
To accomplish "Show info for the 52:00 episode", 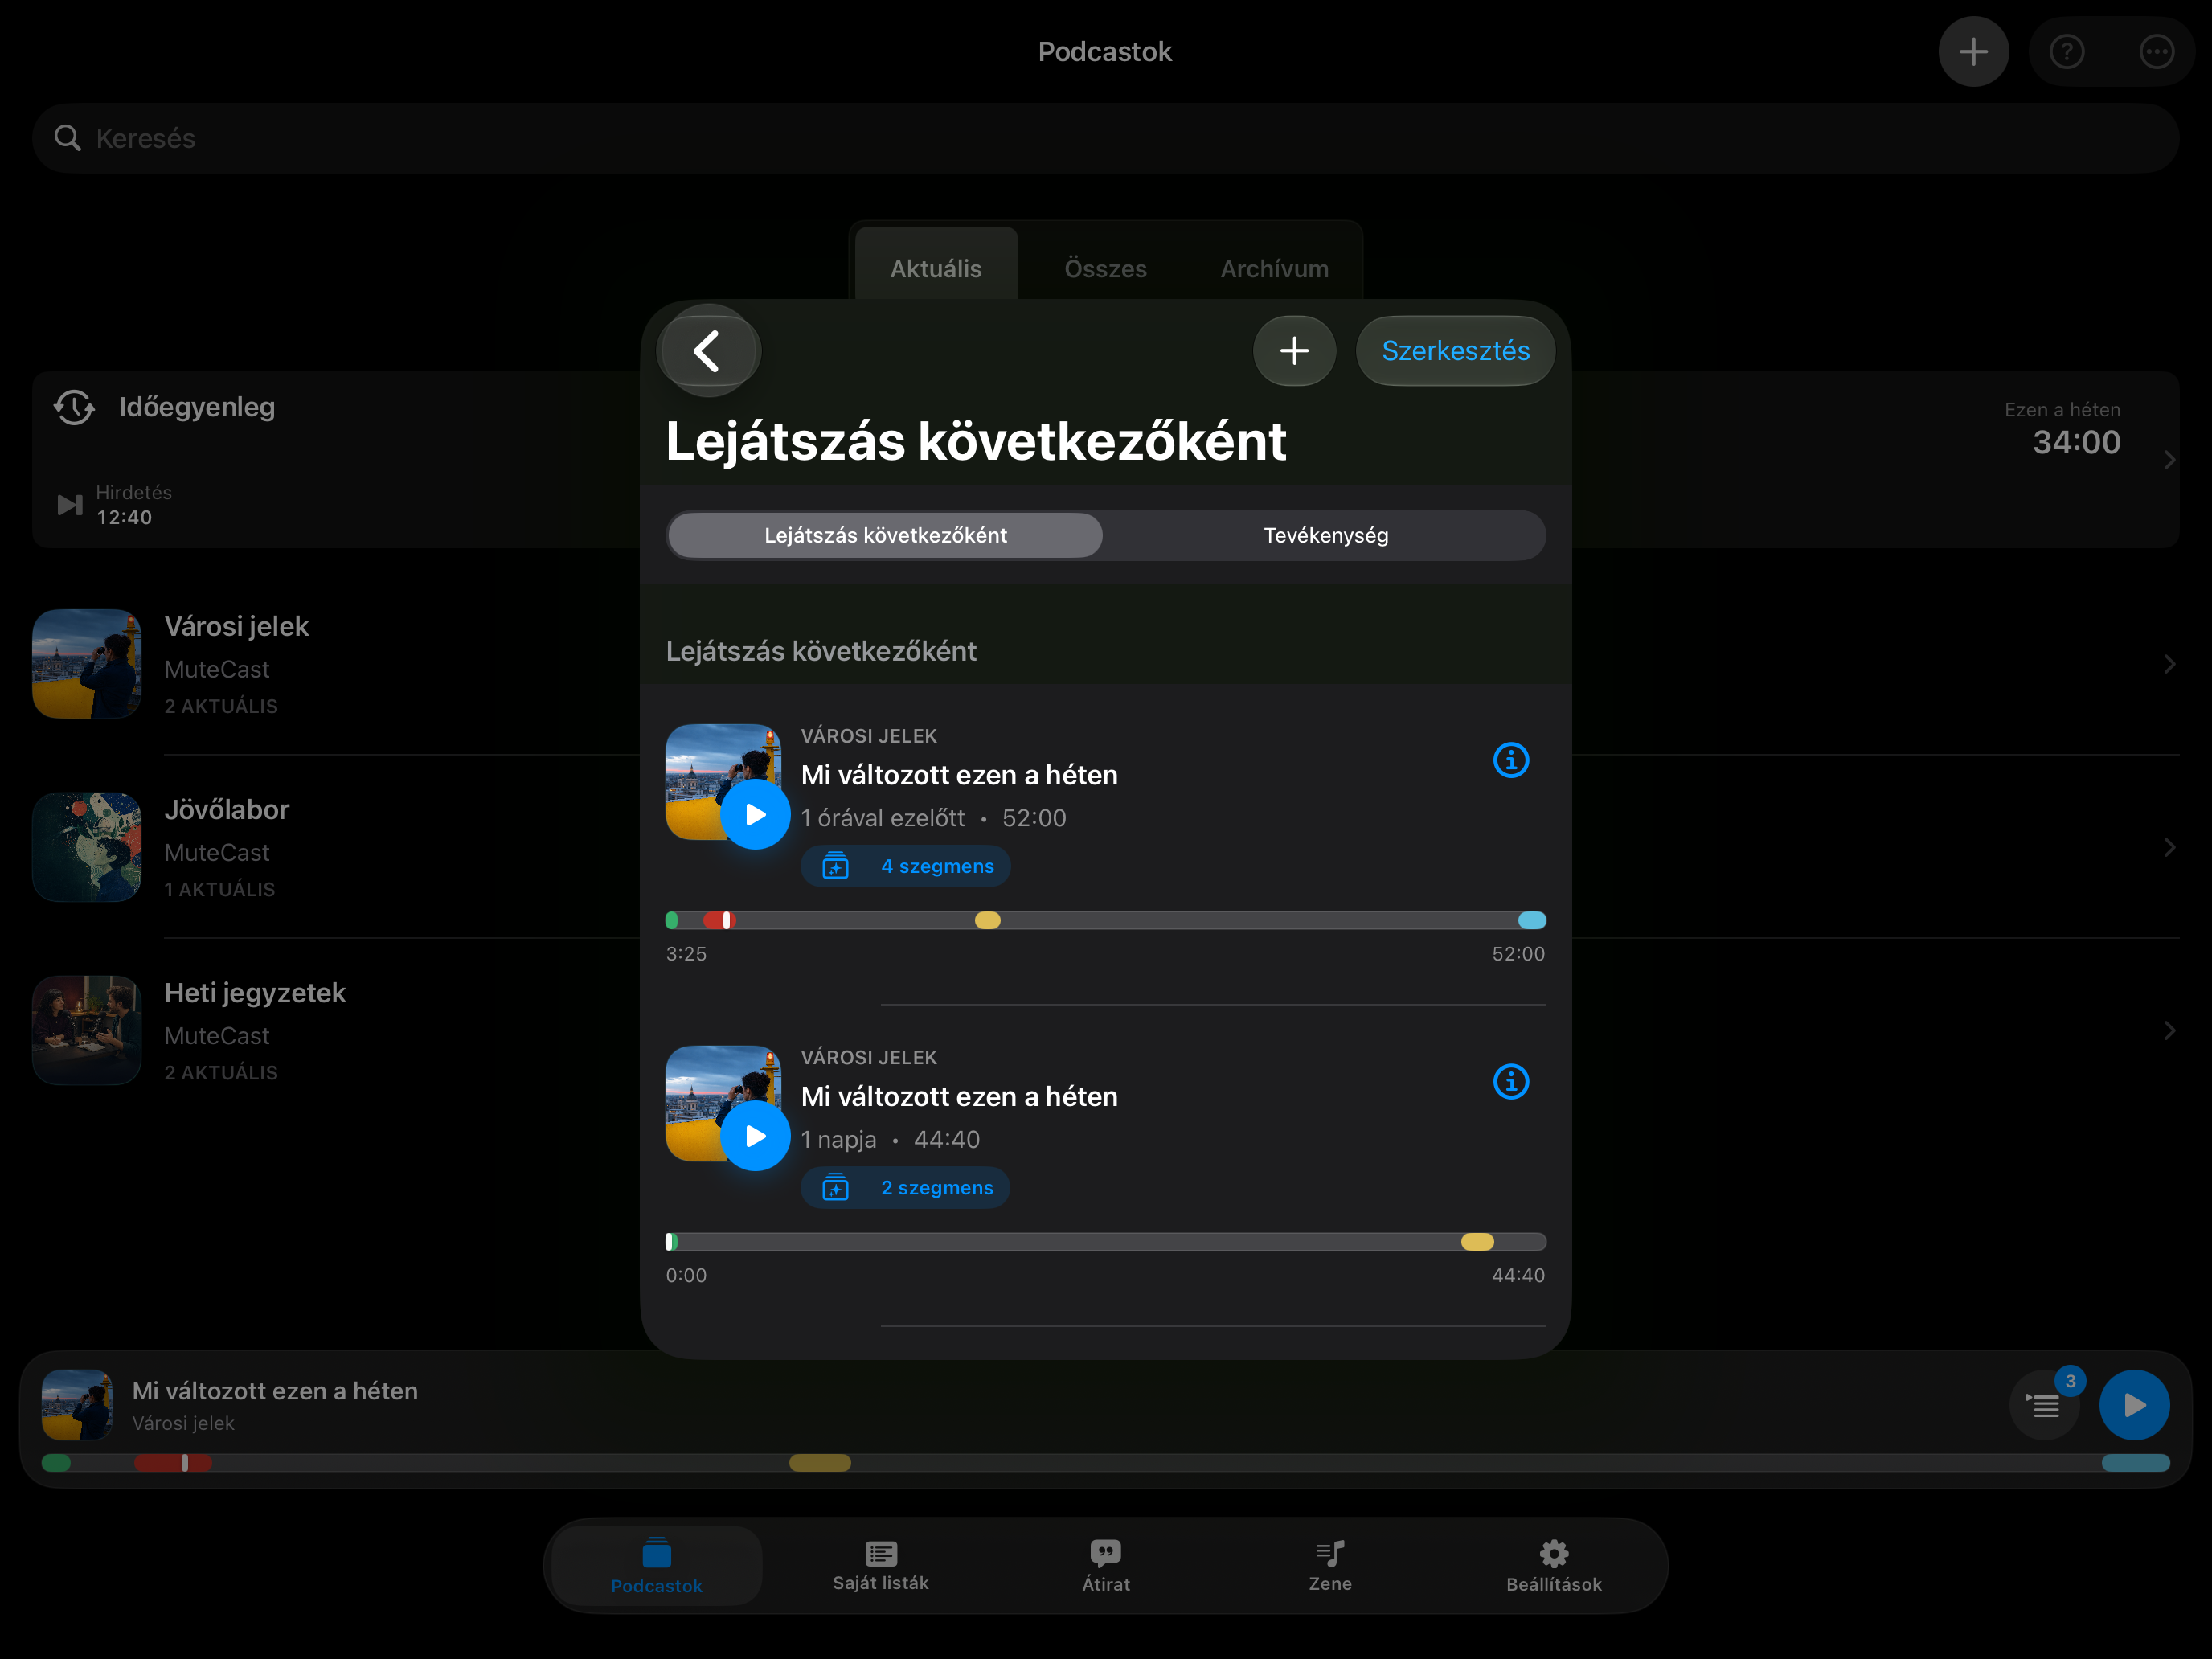I will 1510,760.
